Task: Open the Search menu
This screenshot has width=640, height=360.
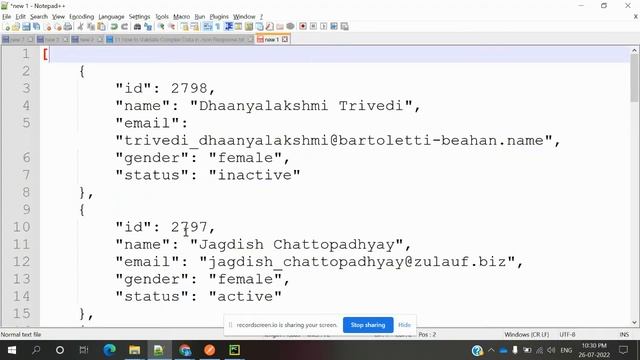Action: pos(39,17)
